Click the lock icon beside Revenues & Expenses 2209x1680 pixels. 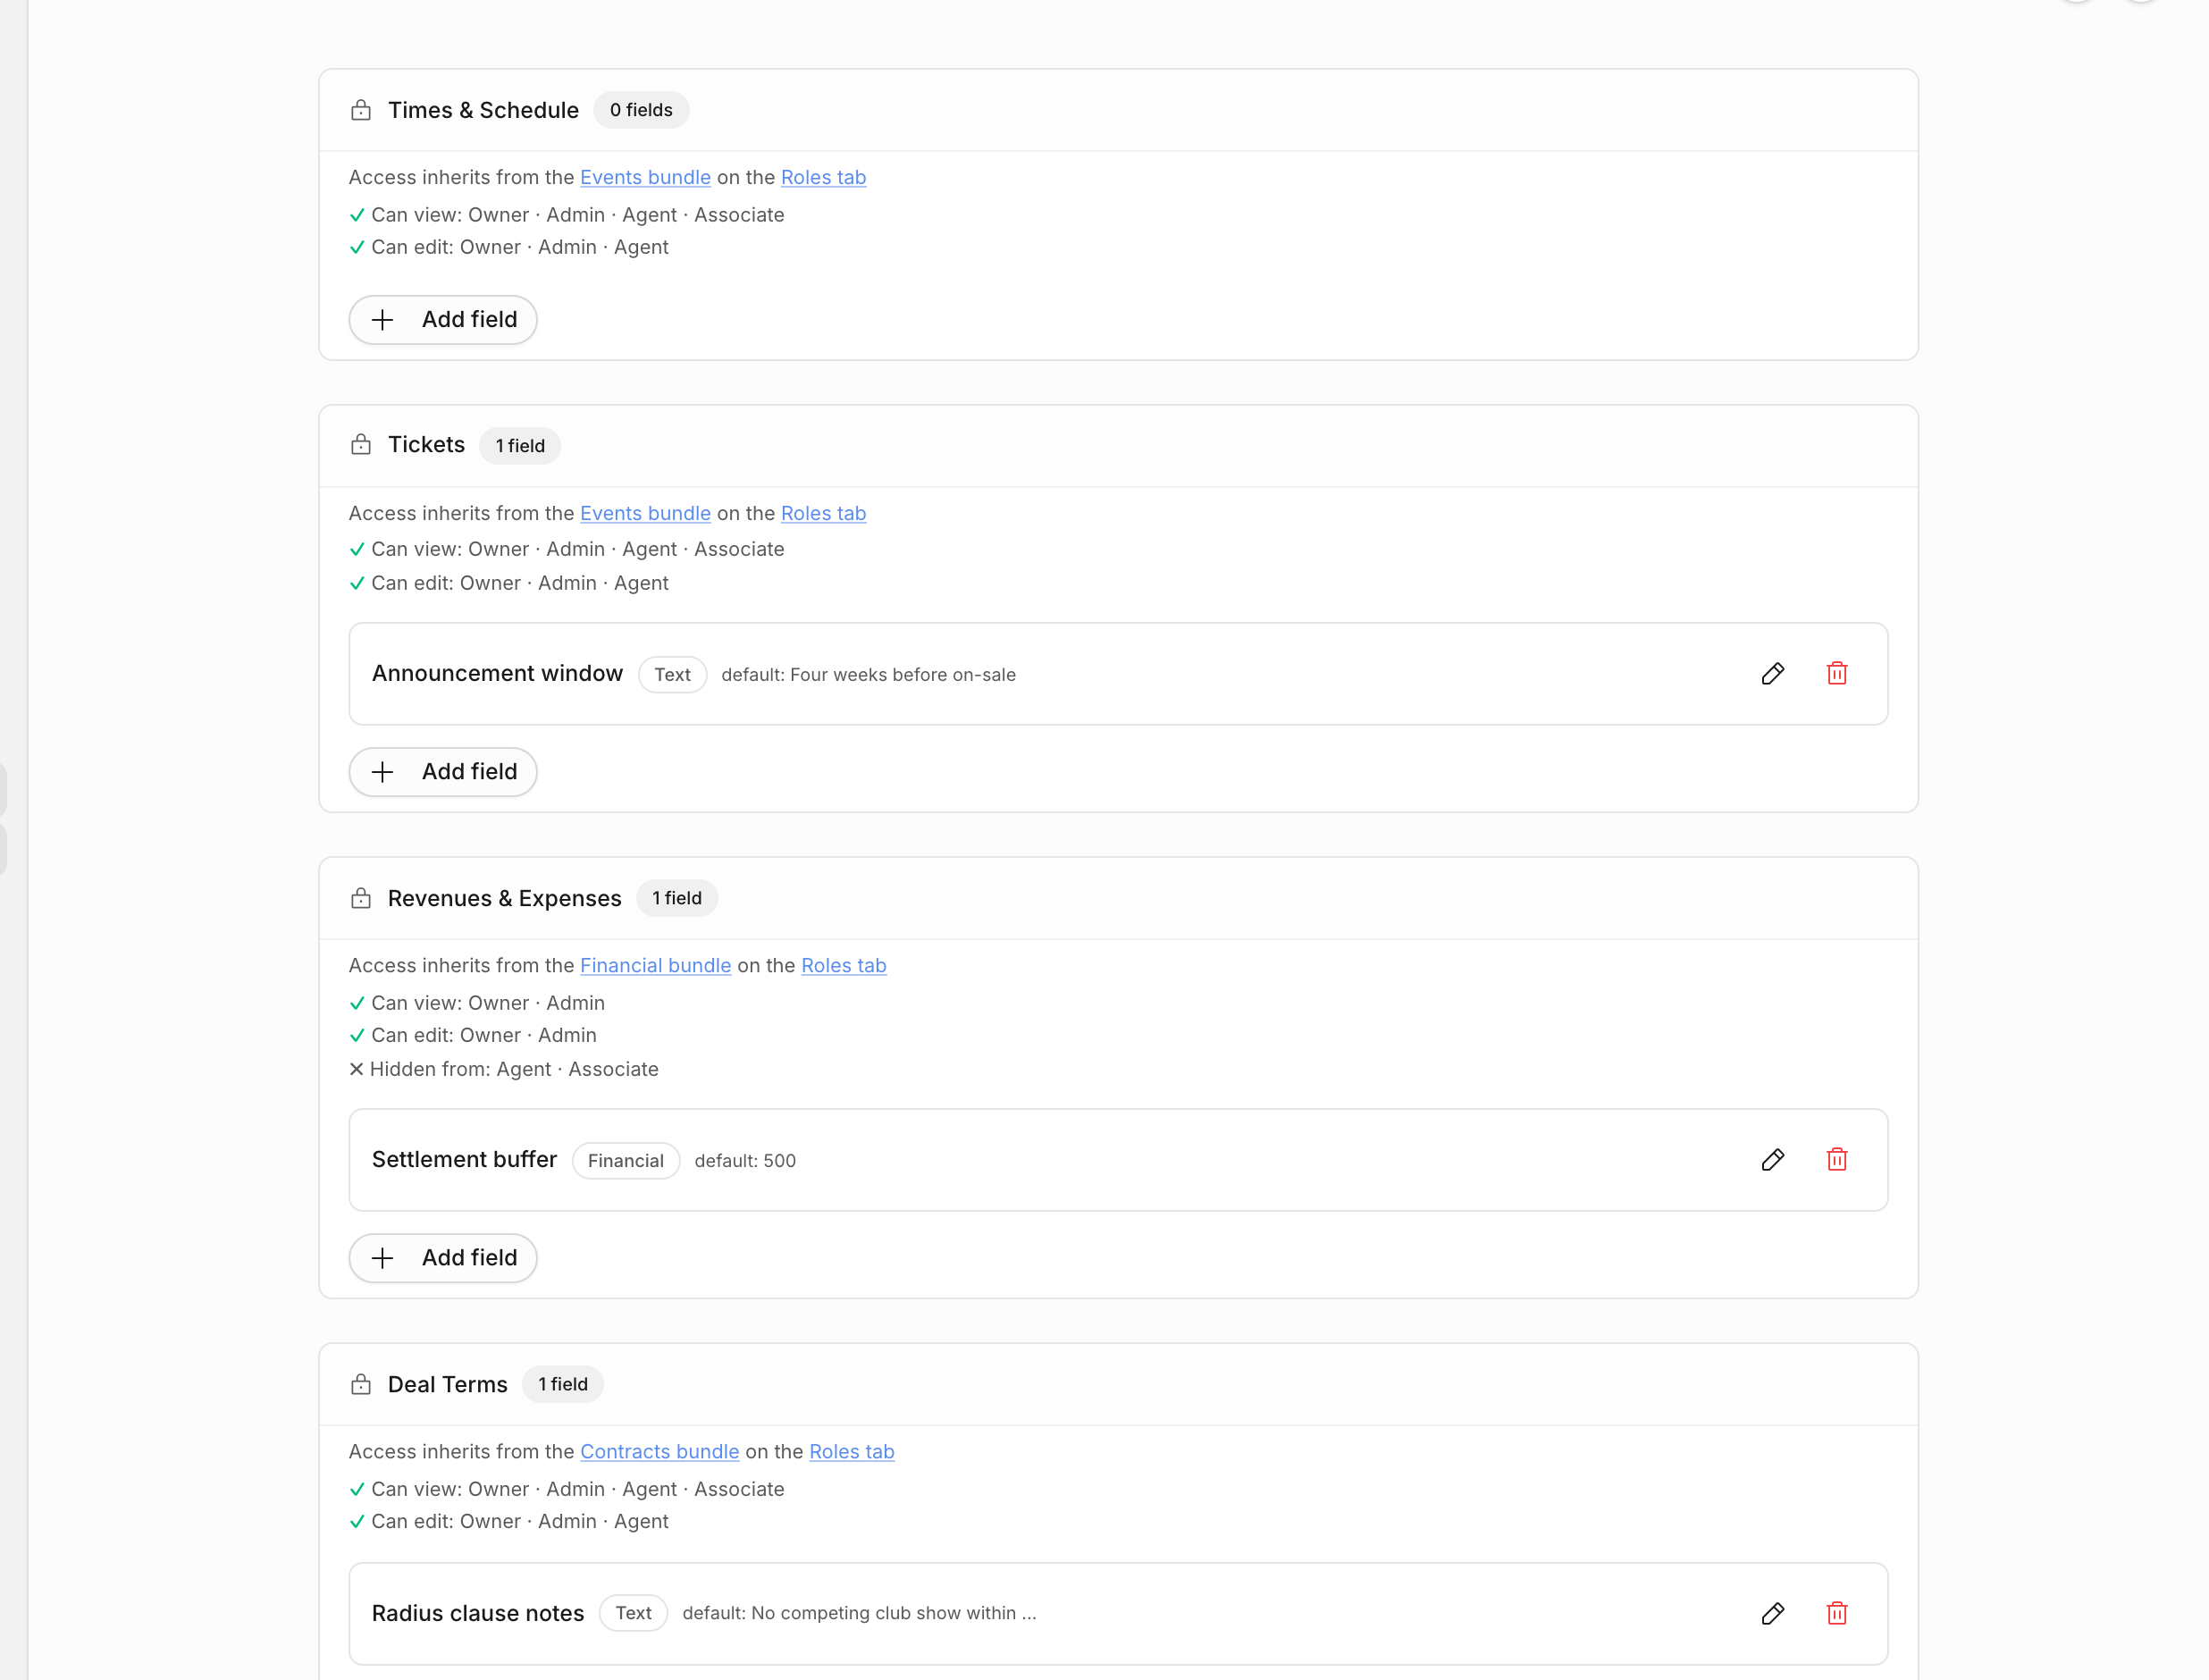tap(361, 898)
